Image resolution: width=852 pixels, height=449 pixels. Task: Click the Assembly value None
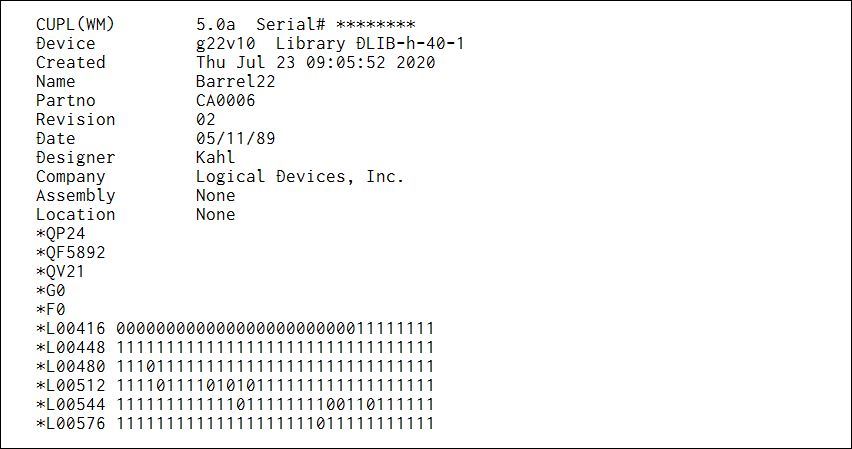click(x=215, y=195)
